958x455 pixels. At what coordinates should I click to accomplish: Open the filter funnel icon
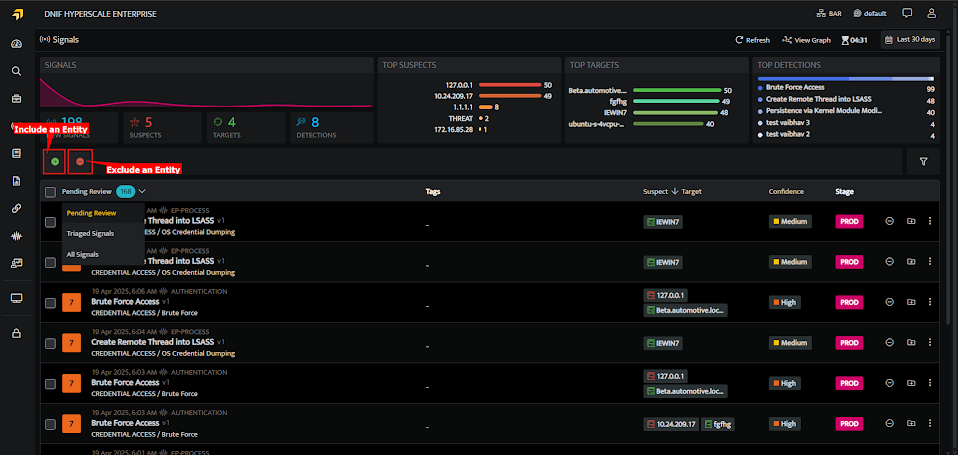point(923,162)
